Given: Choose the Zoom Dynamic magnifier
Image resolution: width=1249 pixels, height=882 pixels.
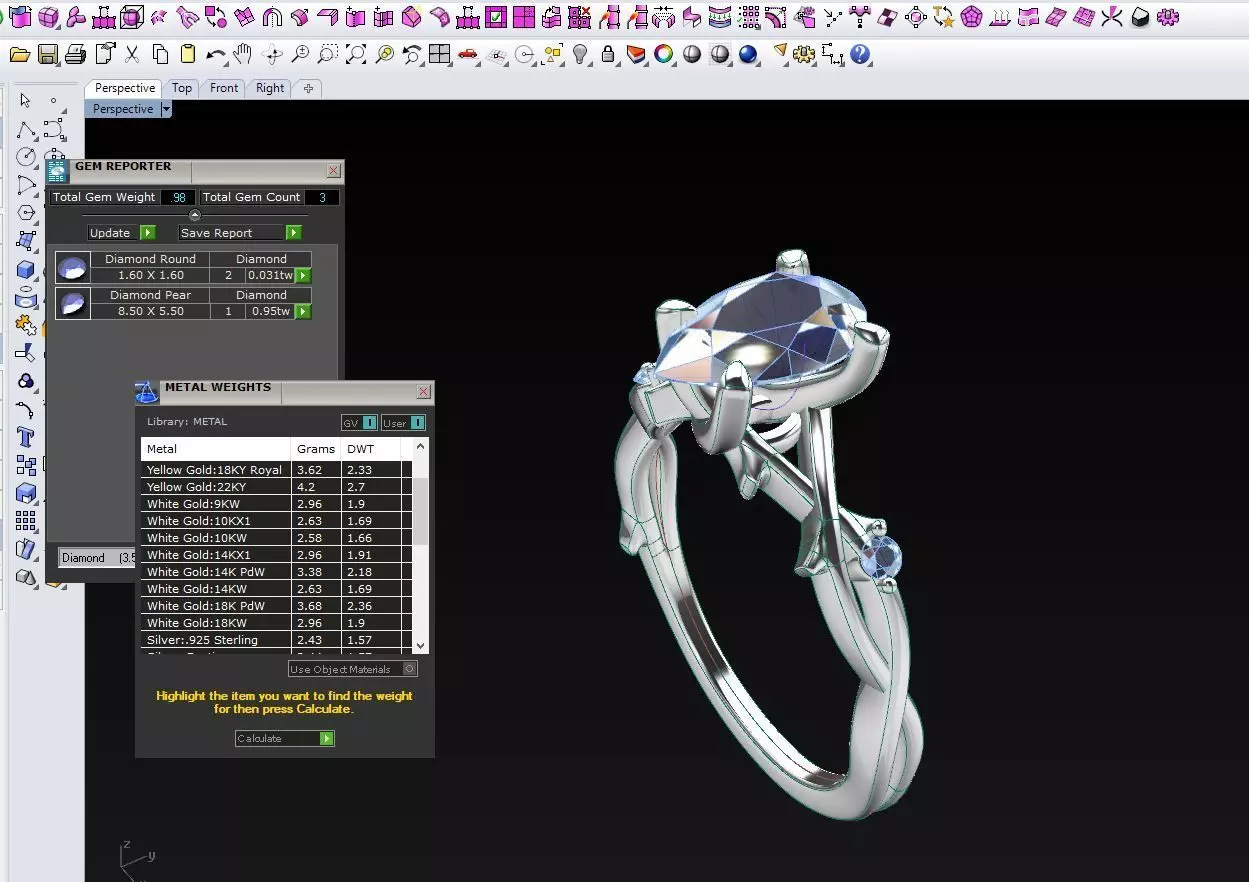Looking at the screenshot, I should tap(299, 55).
